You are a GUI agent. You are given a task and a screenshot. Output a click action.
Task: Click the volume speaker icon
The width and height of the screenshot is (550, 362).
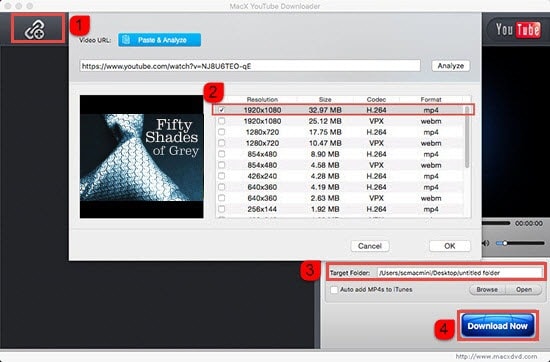coord(486,243)
